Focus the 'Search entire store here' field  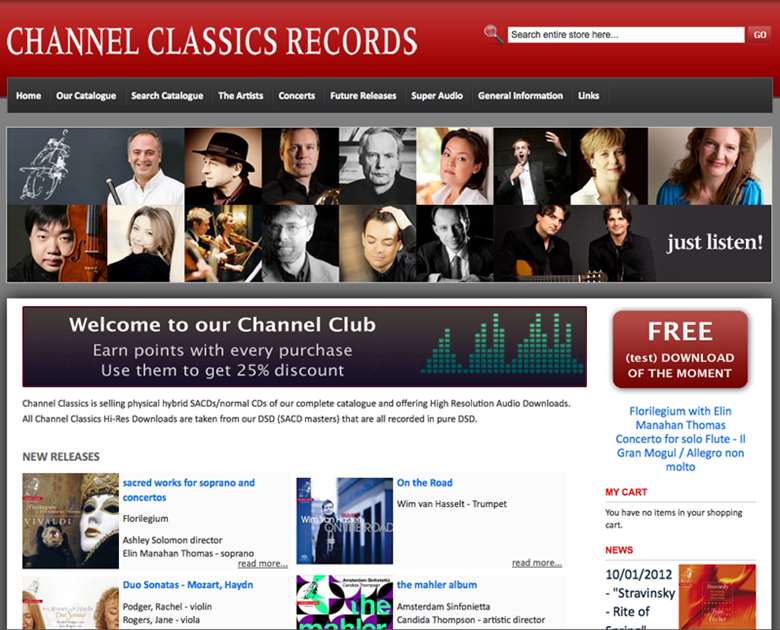626,35
